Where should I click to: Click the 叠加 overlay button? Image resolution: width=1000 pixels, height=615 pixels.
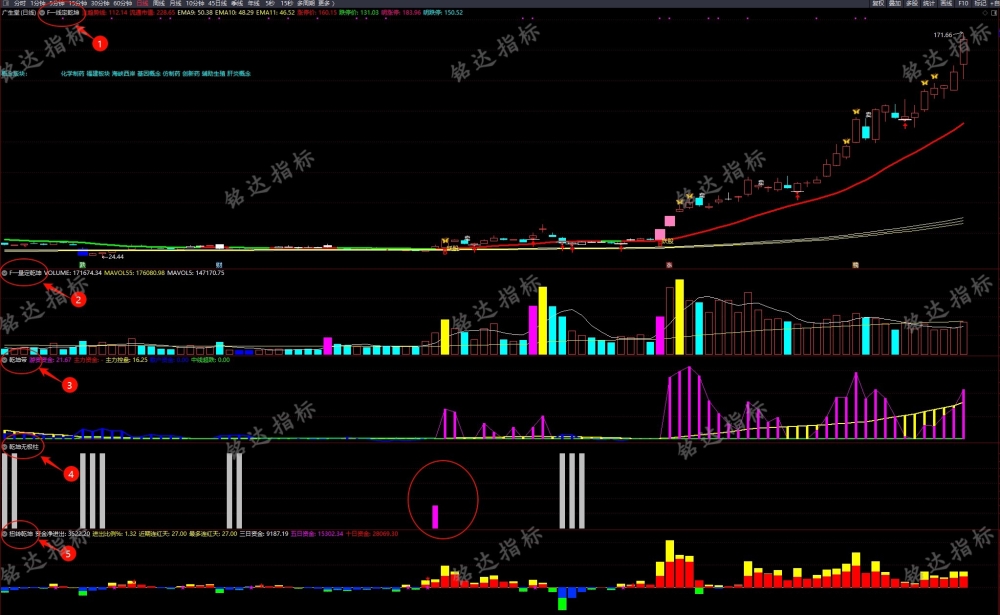pyautogui.click(x=895, y=3)
